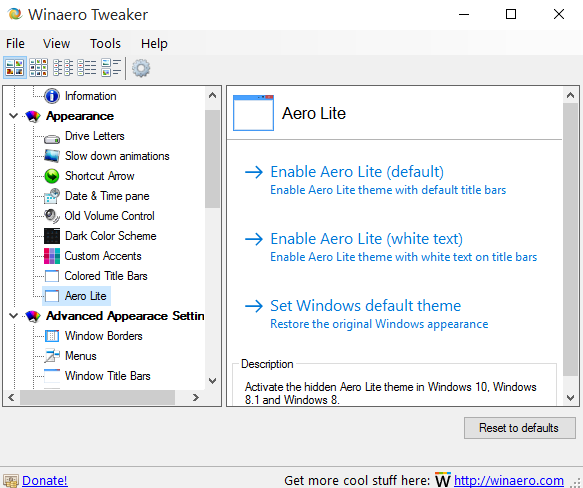Viewport: 583px width, 488px height.
Task: Switch to small icons grid view
Action: coord(39,68)
